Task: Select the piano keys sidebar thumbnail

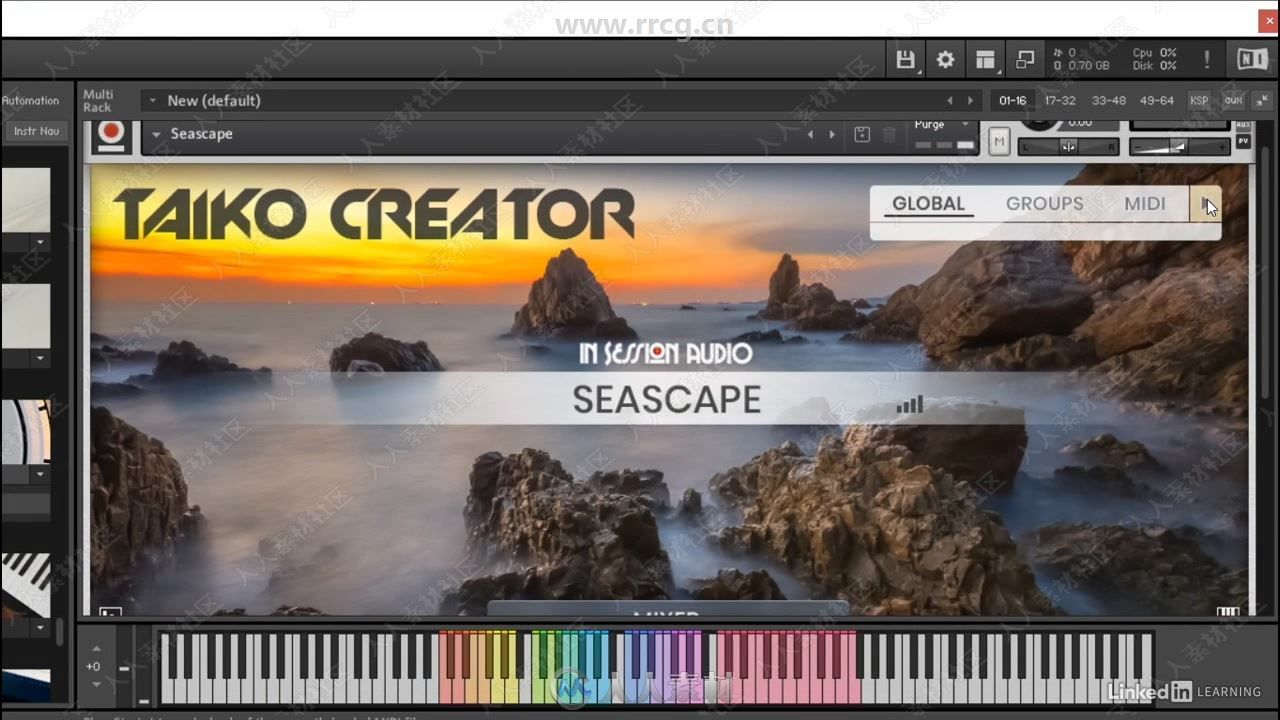Action: 25,585
